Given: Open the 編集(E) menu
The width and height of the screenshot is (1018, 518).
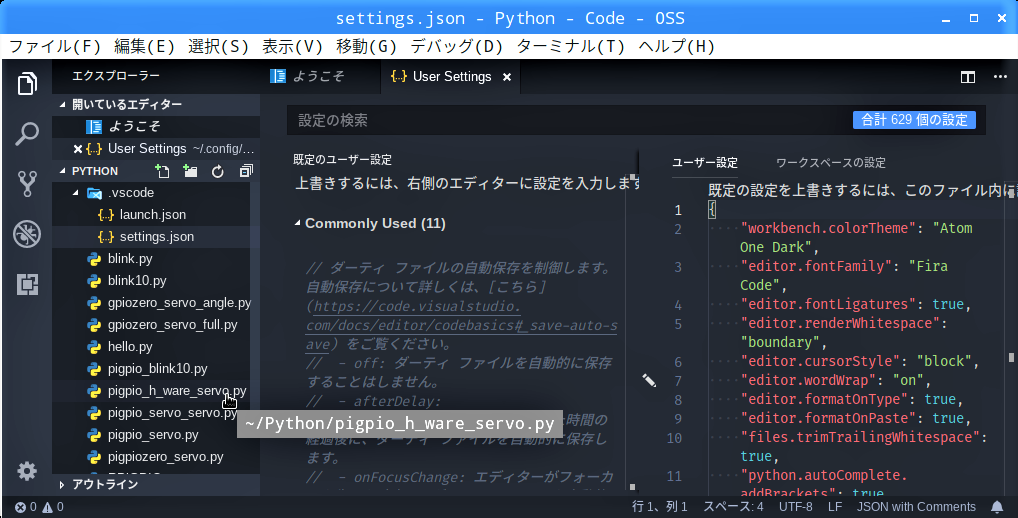Looking at the screenshot, I should [144, 47].
